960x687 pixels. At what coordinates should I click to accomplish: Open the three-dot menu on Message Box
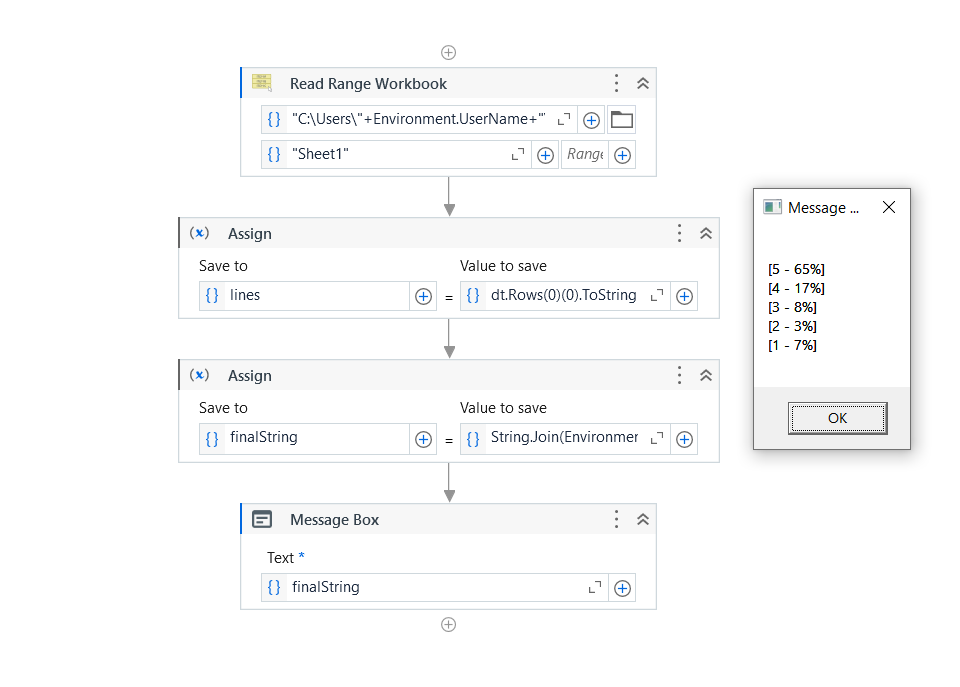coord(616,519)
